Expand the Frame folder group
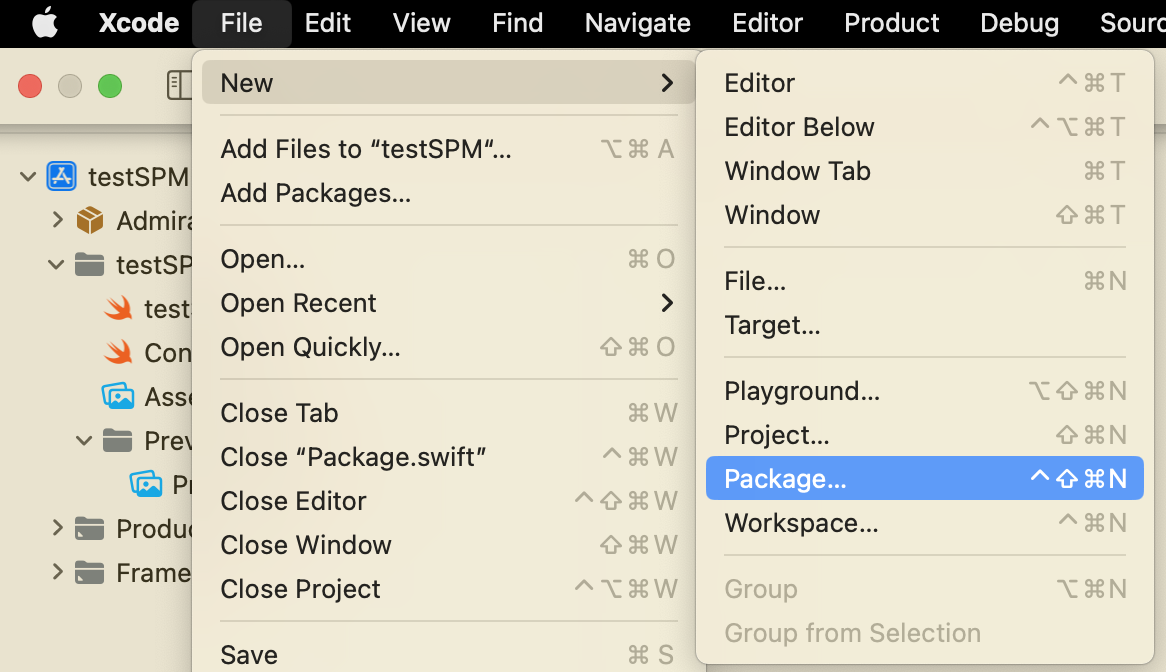The image size is (1166, 672). click(x=57, y=572)
